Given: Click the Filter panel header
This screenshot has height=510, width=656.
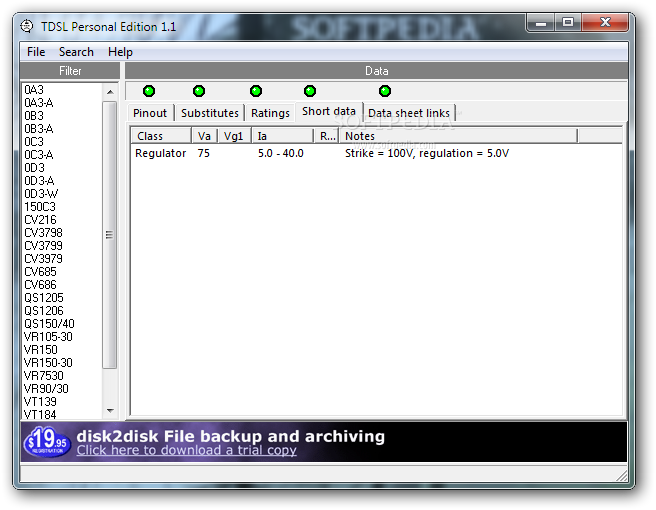Looking at the screenshot, I should [x=70, y=71].
